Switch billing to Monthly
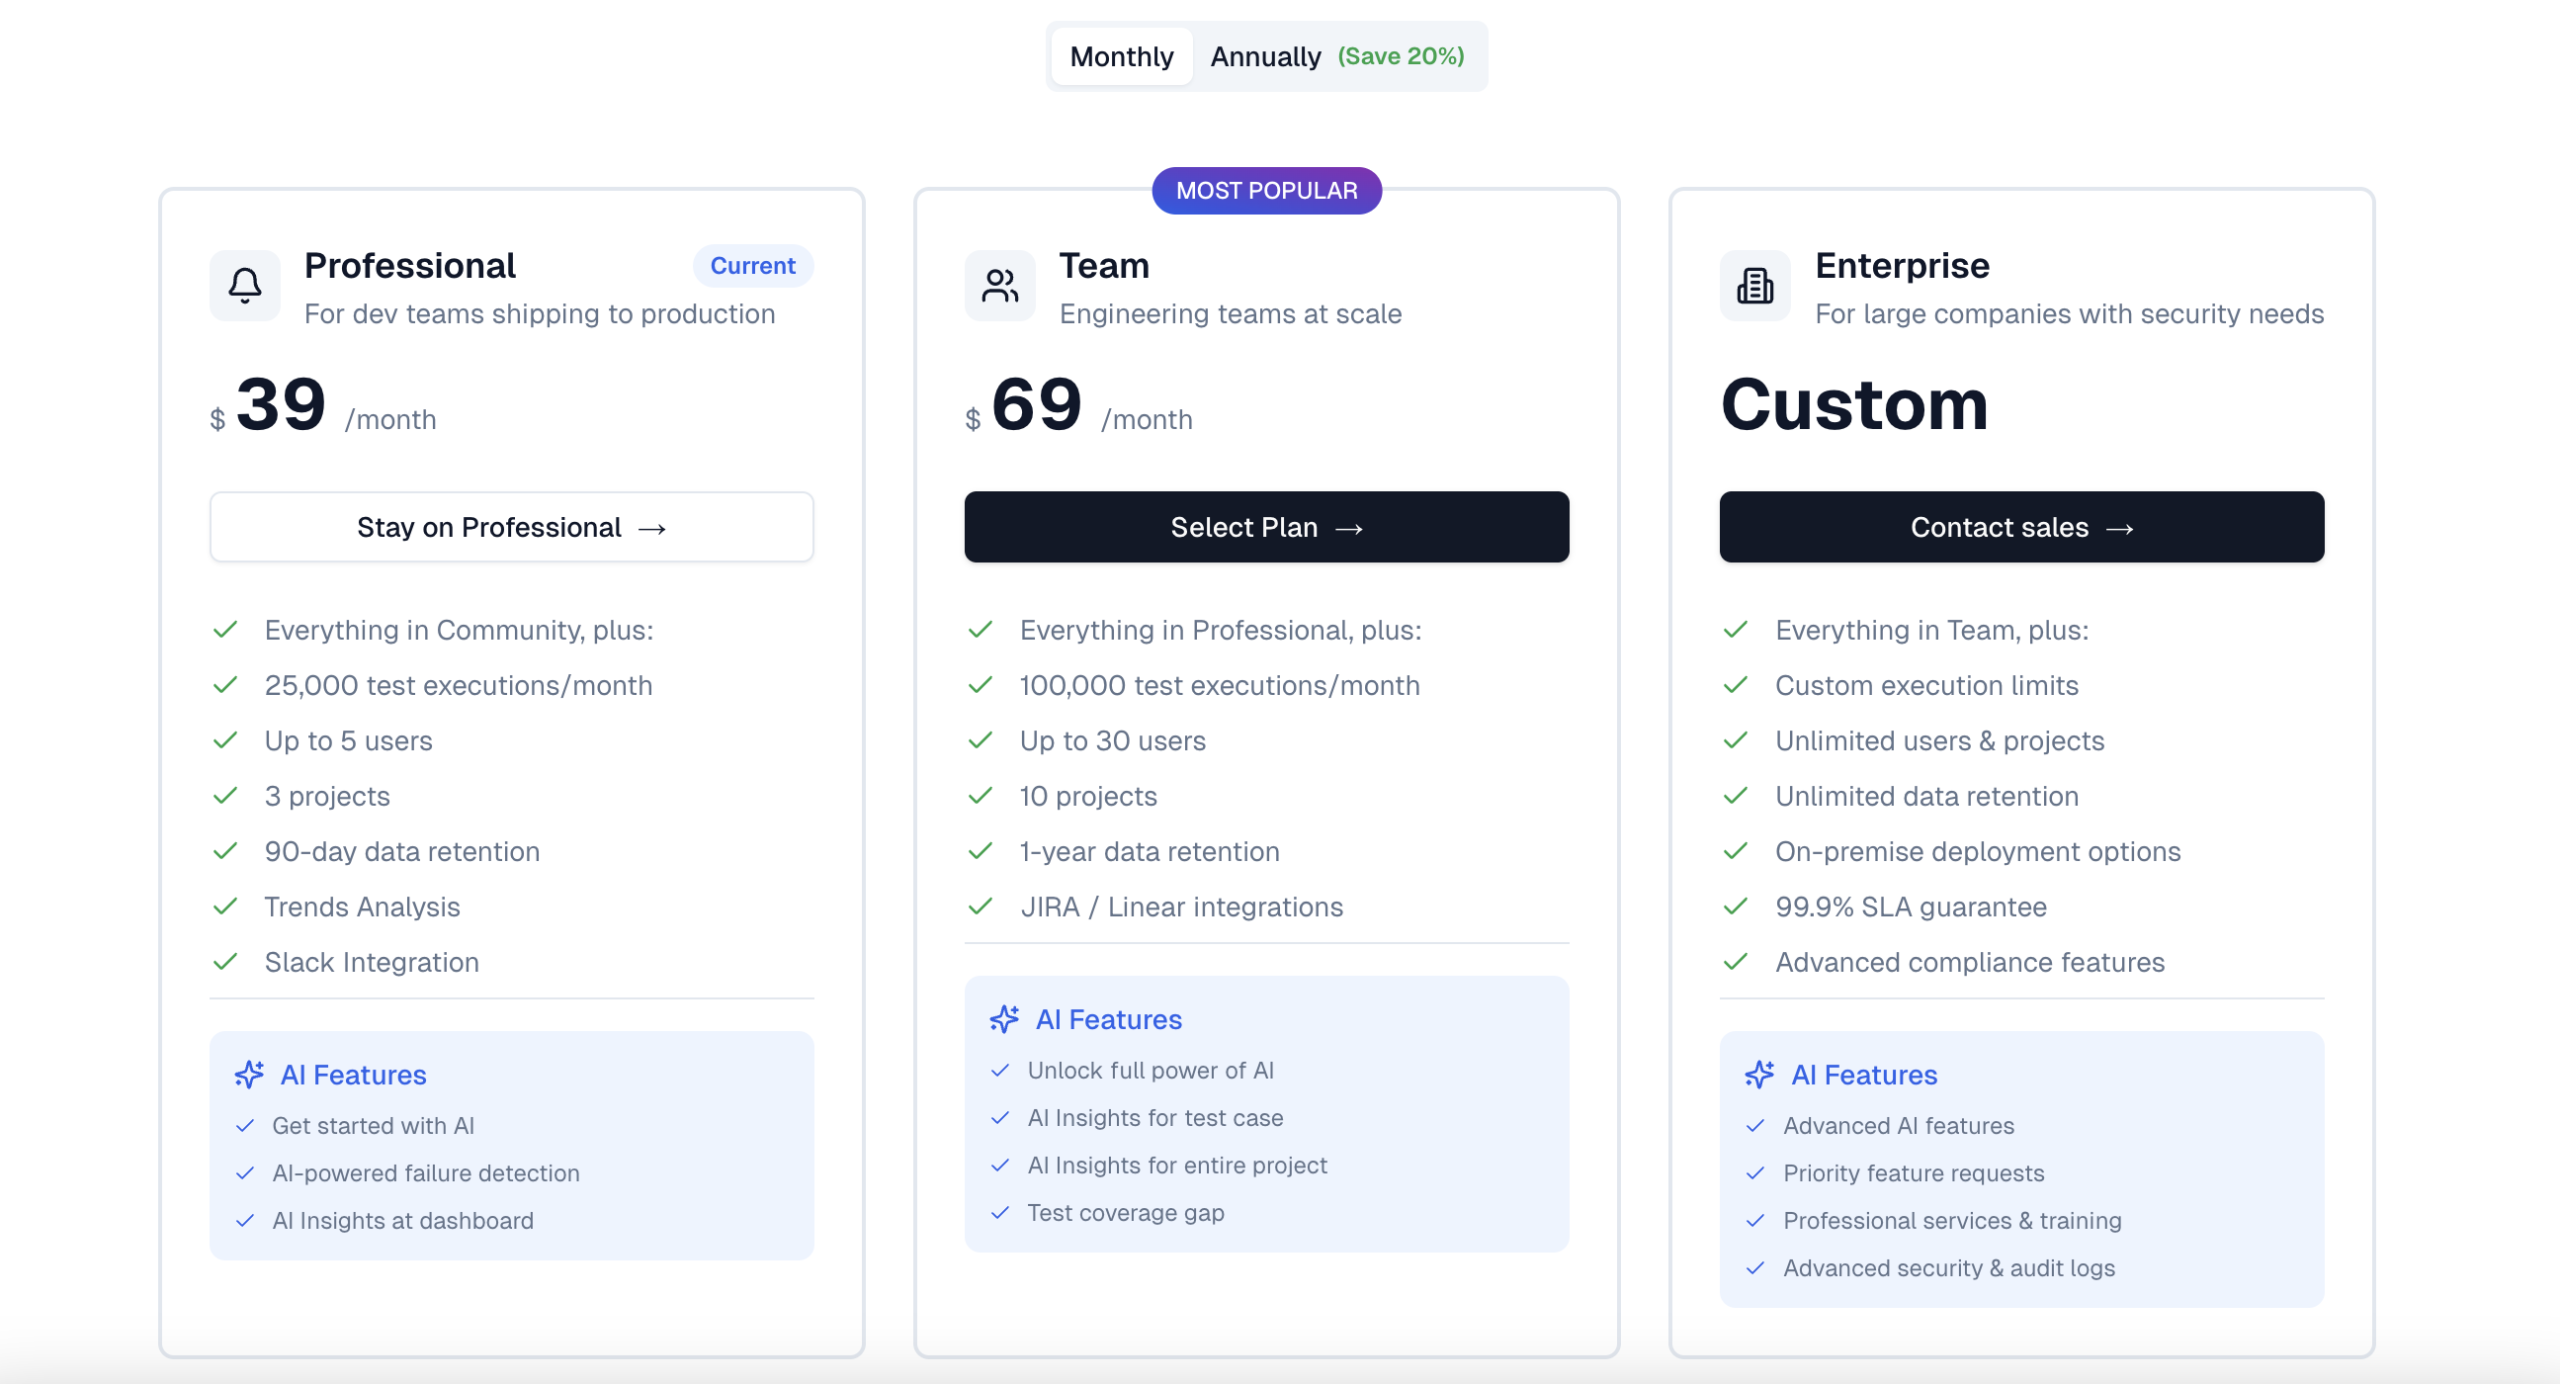This screenshot has height=1384, width=2560. 1121,57
